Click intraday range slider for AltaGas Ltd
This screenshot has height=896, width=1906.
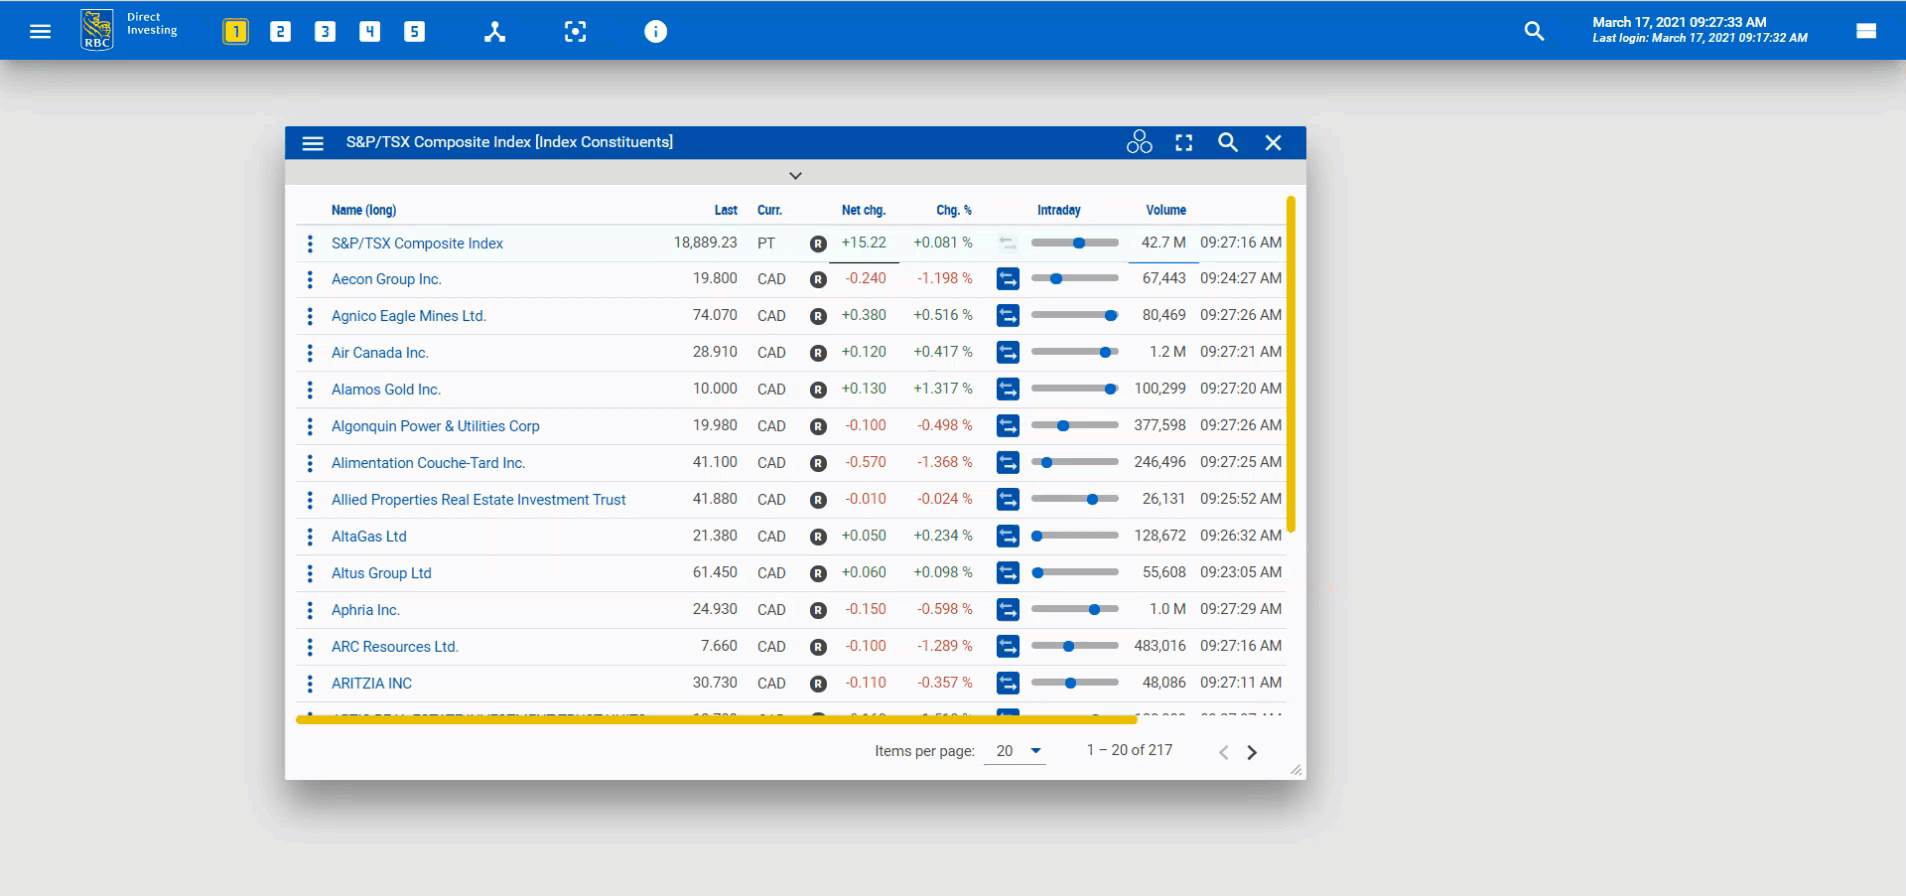tap(1075, 536)
